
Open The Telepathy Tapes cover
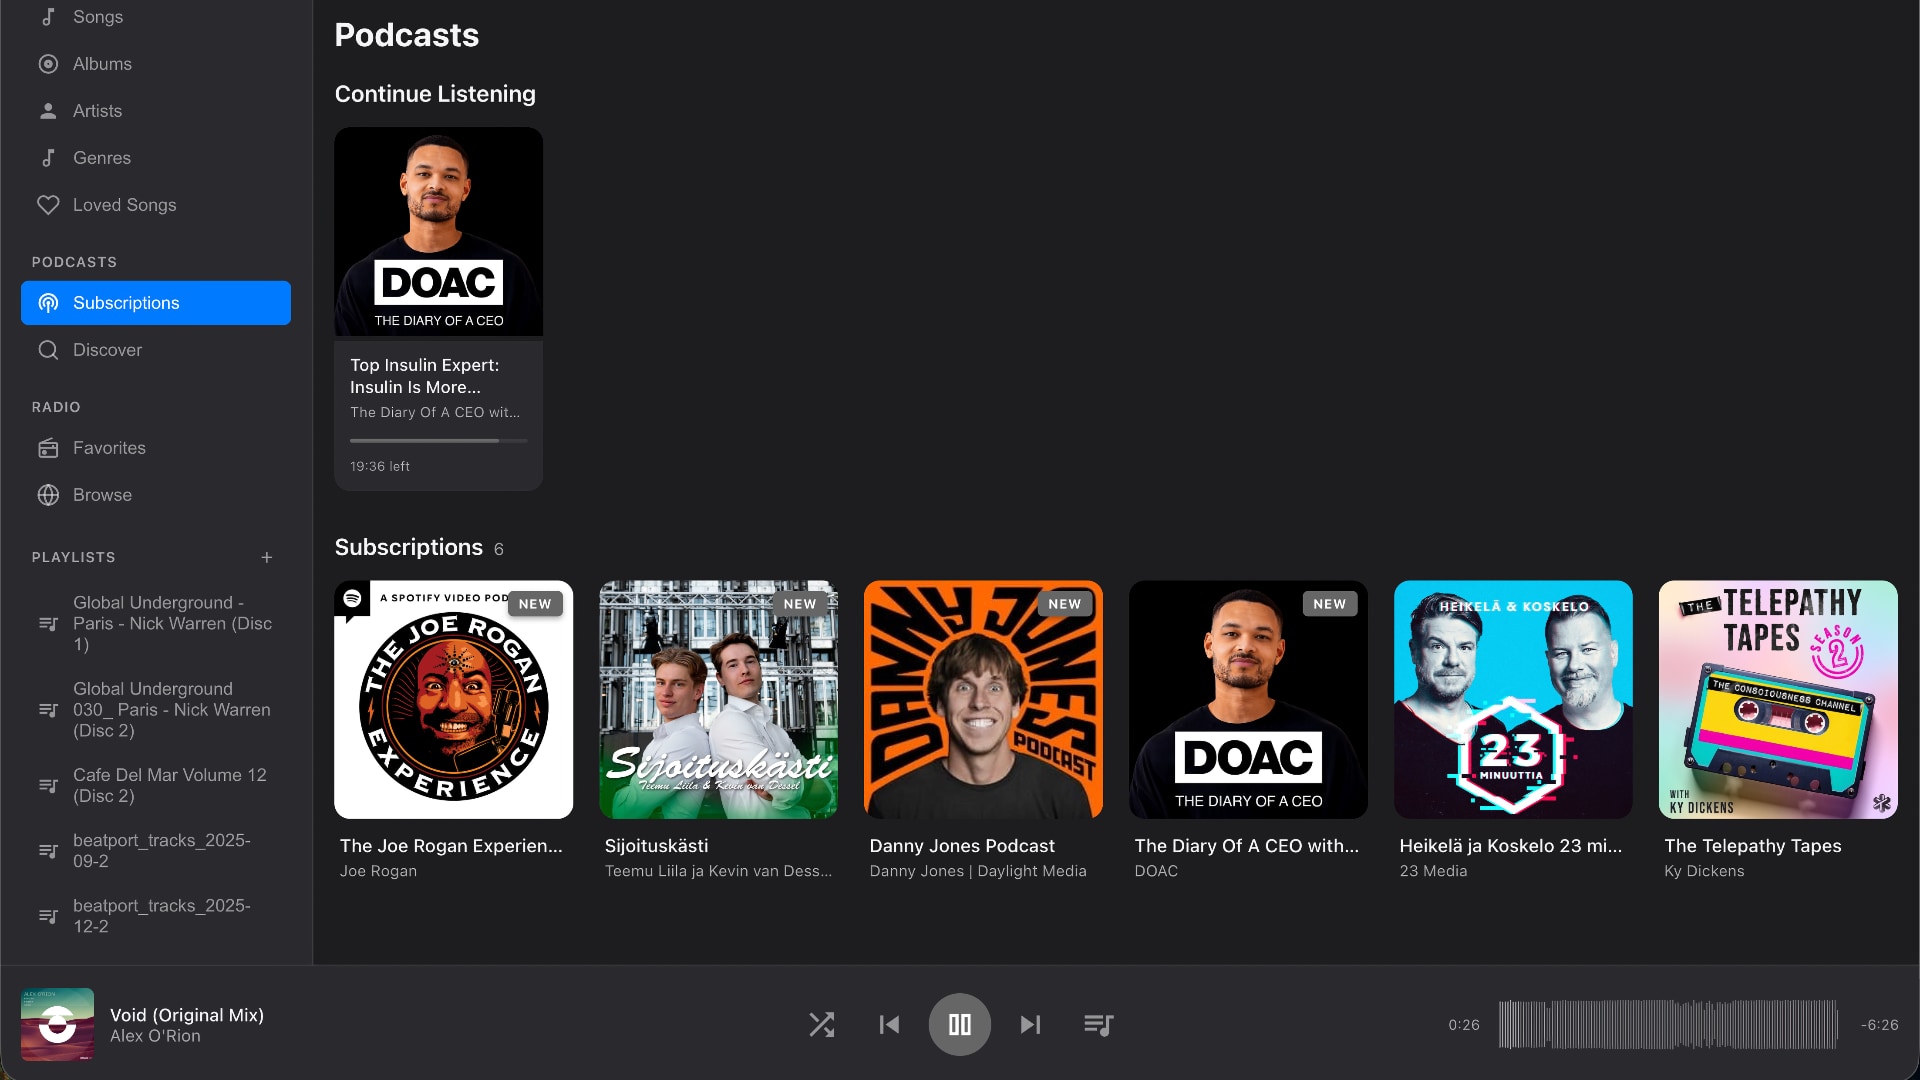pyautogui.click(x=1778, y=700)
